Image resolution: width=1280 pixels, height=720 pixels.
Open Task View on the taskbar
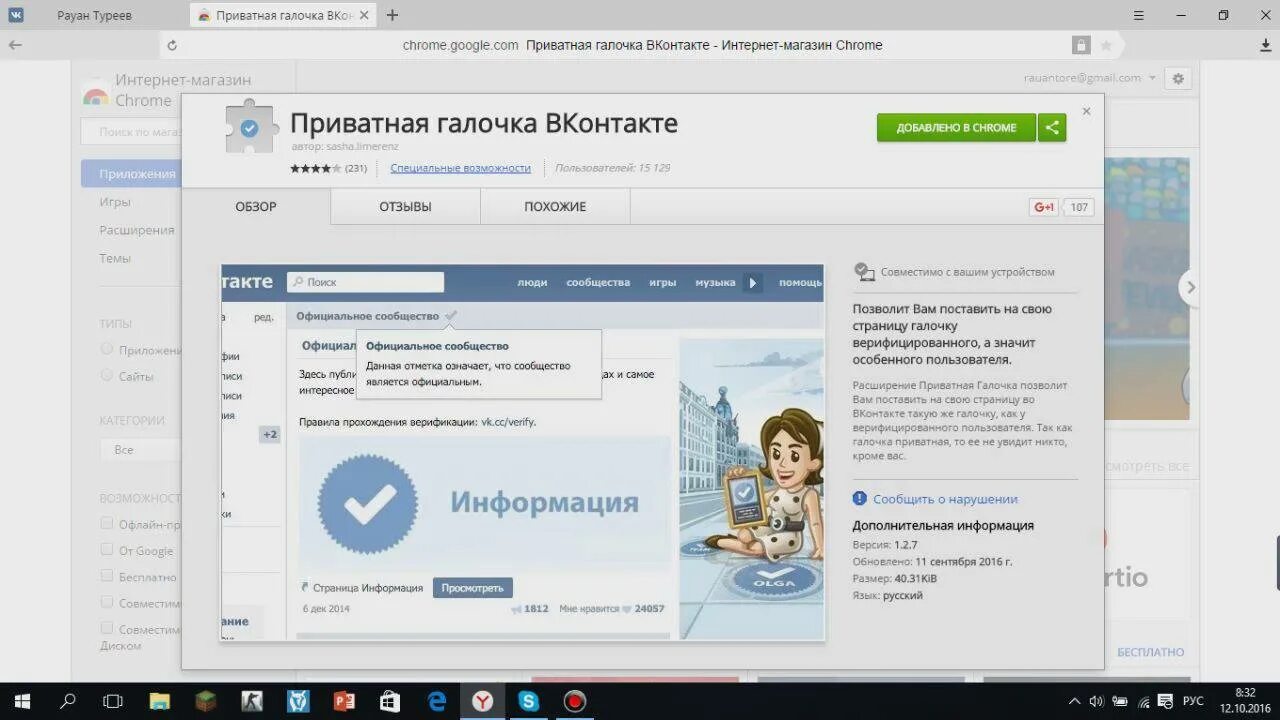[x=113, y=701]
